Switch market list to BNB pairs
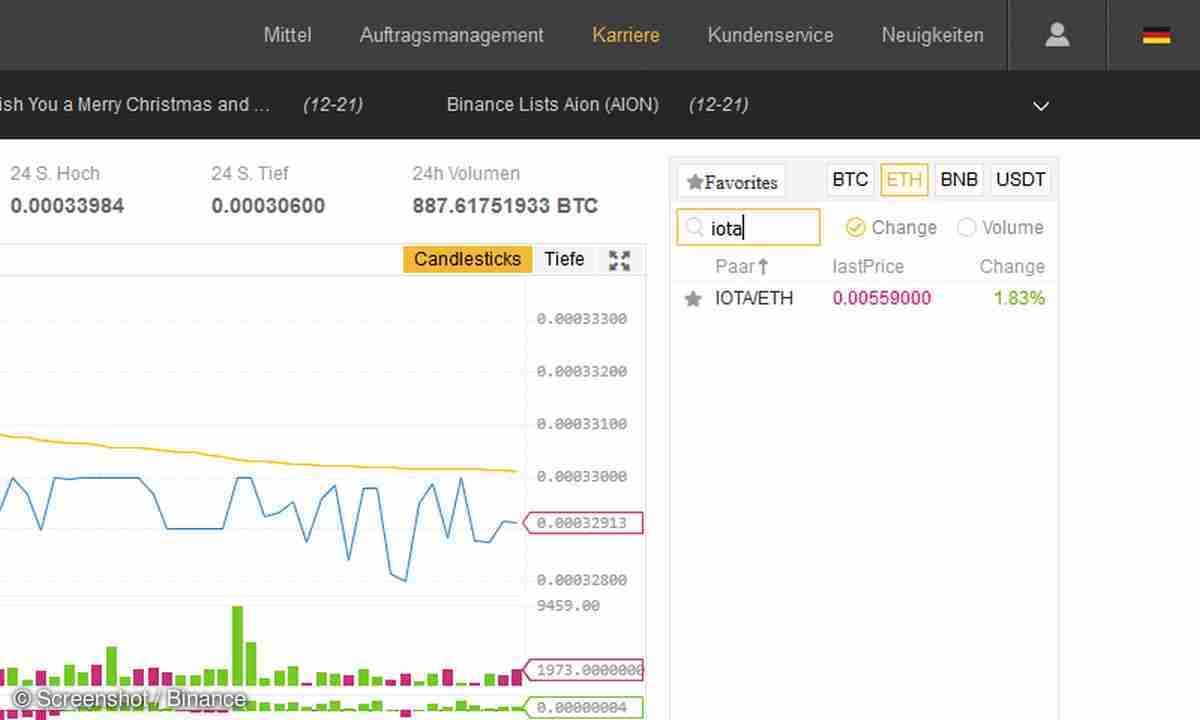This screenshot has width=1200, height=720. point(958,179)
